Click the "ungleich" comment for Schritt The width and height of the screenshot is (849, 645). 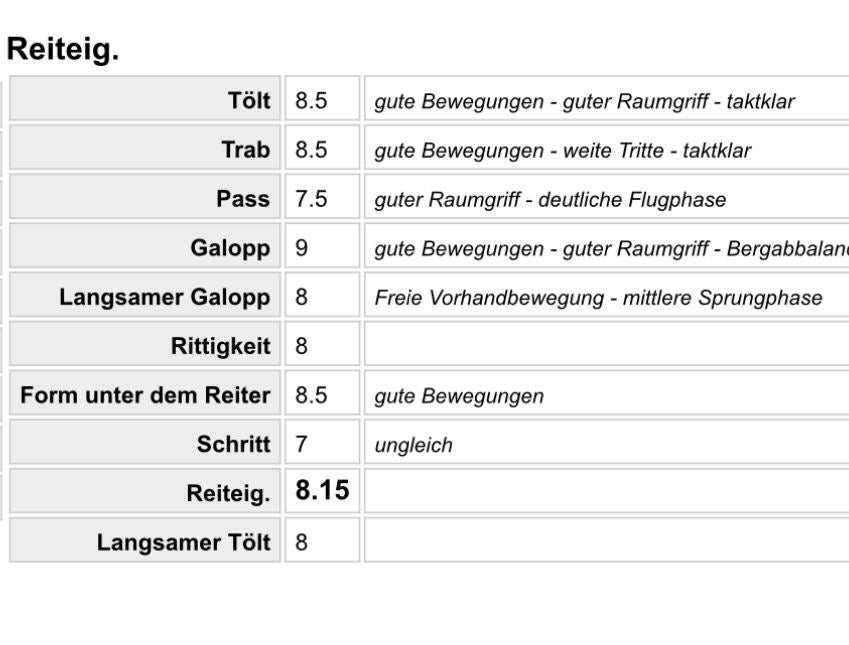click(413, 445)
